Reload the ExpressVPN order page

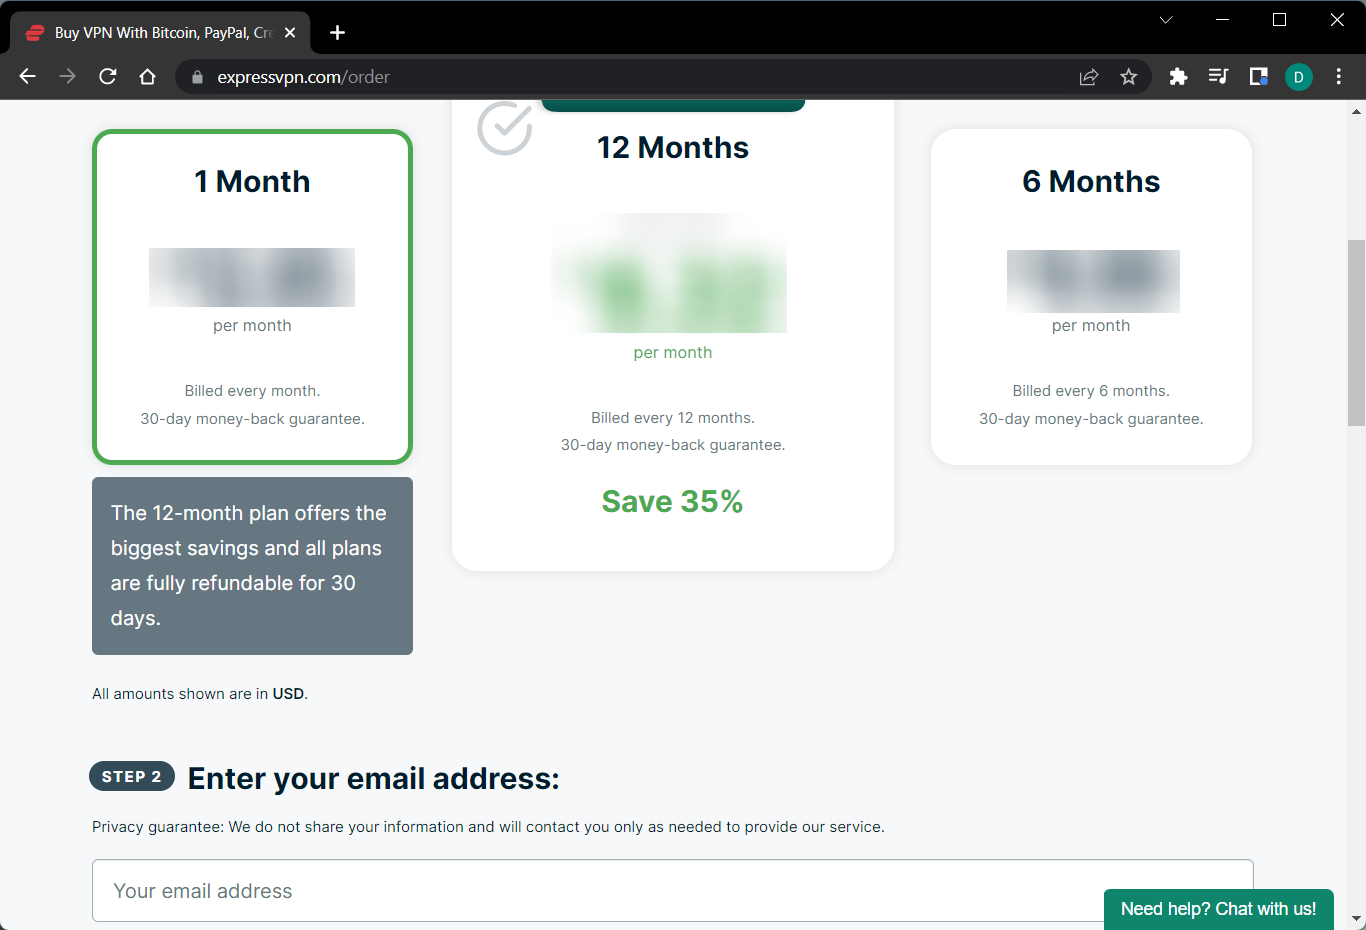point(107,76)
